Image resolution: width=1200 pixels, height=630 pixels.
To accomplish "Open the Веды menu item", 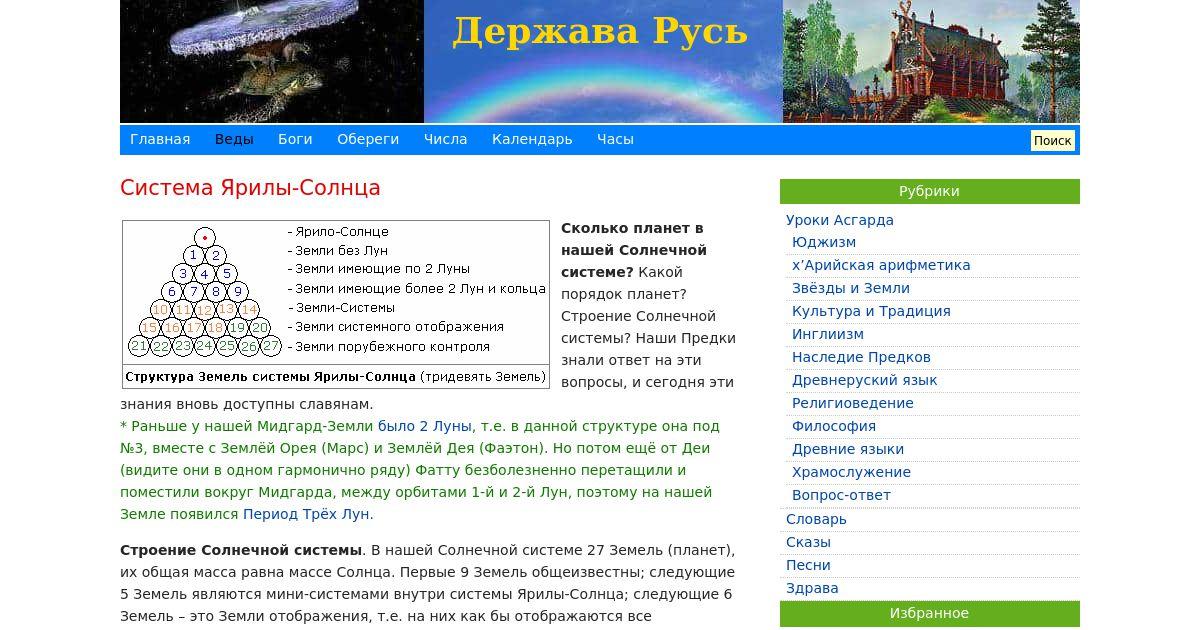I will click(234, 139).
